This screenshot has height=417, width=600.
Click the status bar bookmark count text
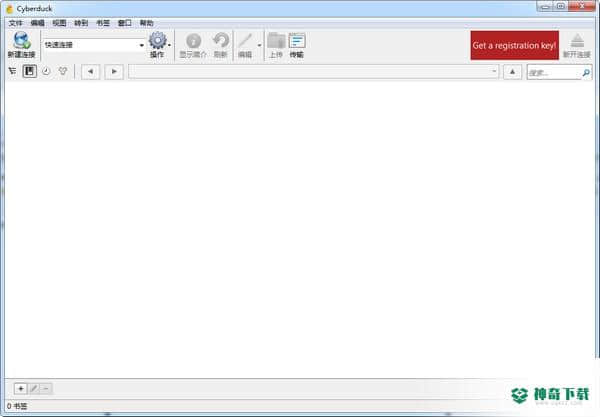(x=17, y=406)
